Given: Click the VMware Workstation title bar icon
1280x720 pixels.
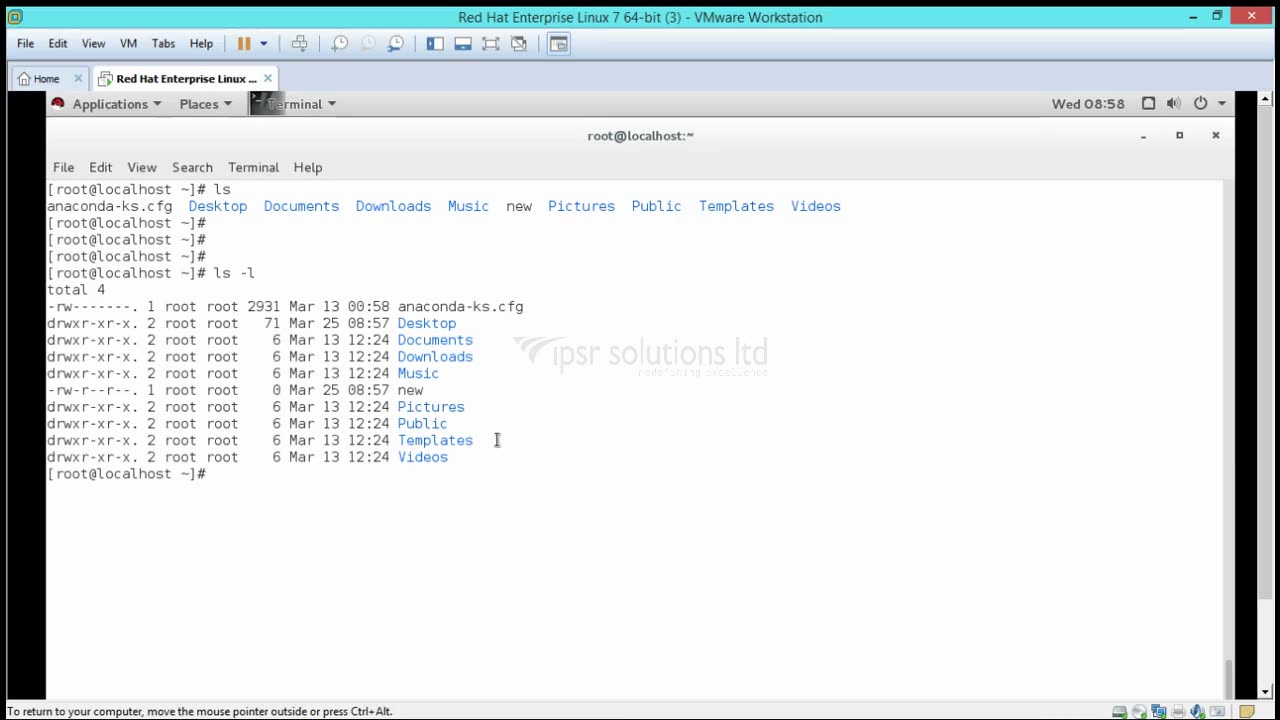Looking at the screenshot, I should click(15, 16).
